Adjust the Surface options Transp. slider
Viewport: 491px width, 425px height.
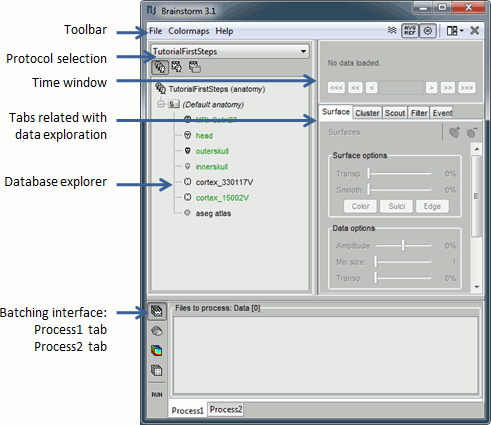400,174
